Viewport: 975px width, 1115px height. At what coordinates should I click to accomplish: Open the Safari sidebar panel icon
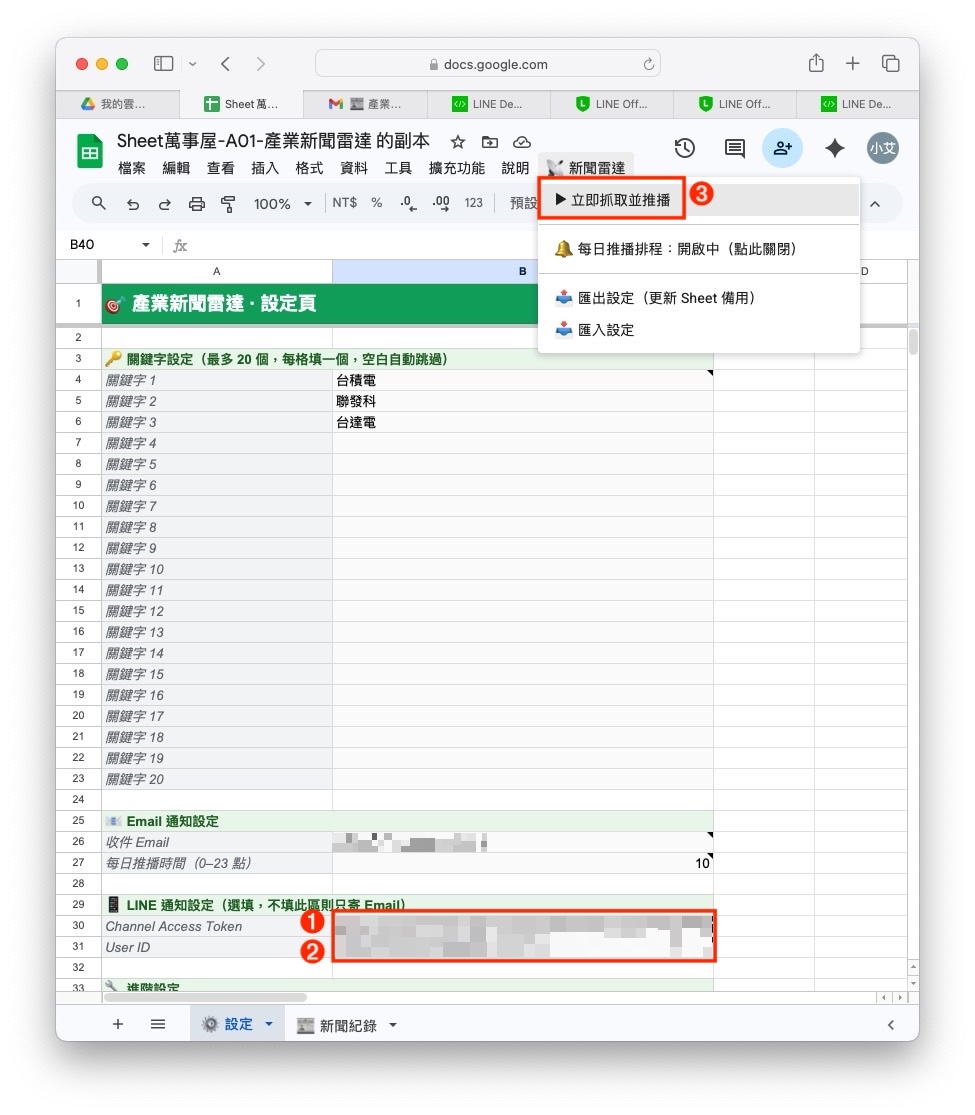pyautogui.click(x=163, y=64)
